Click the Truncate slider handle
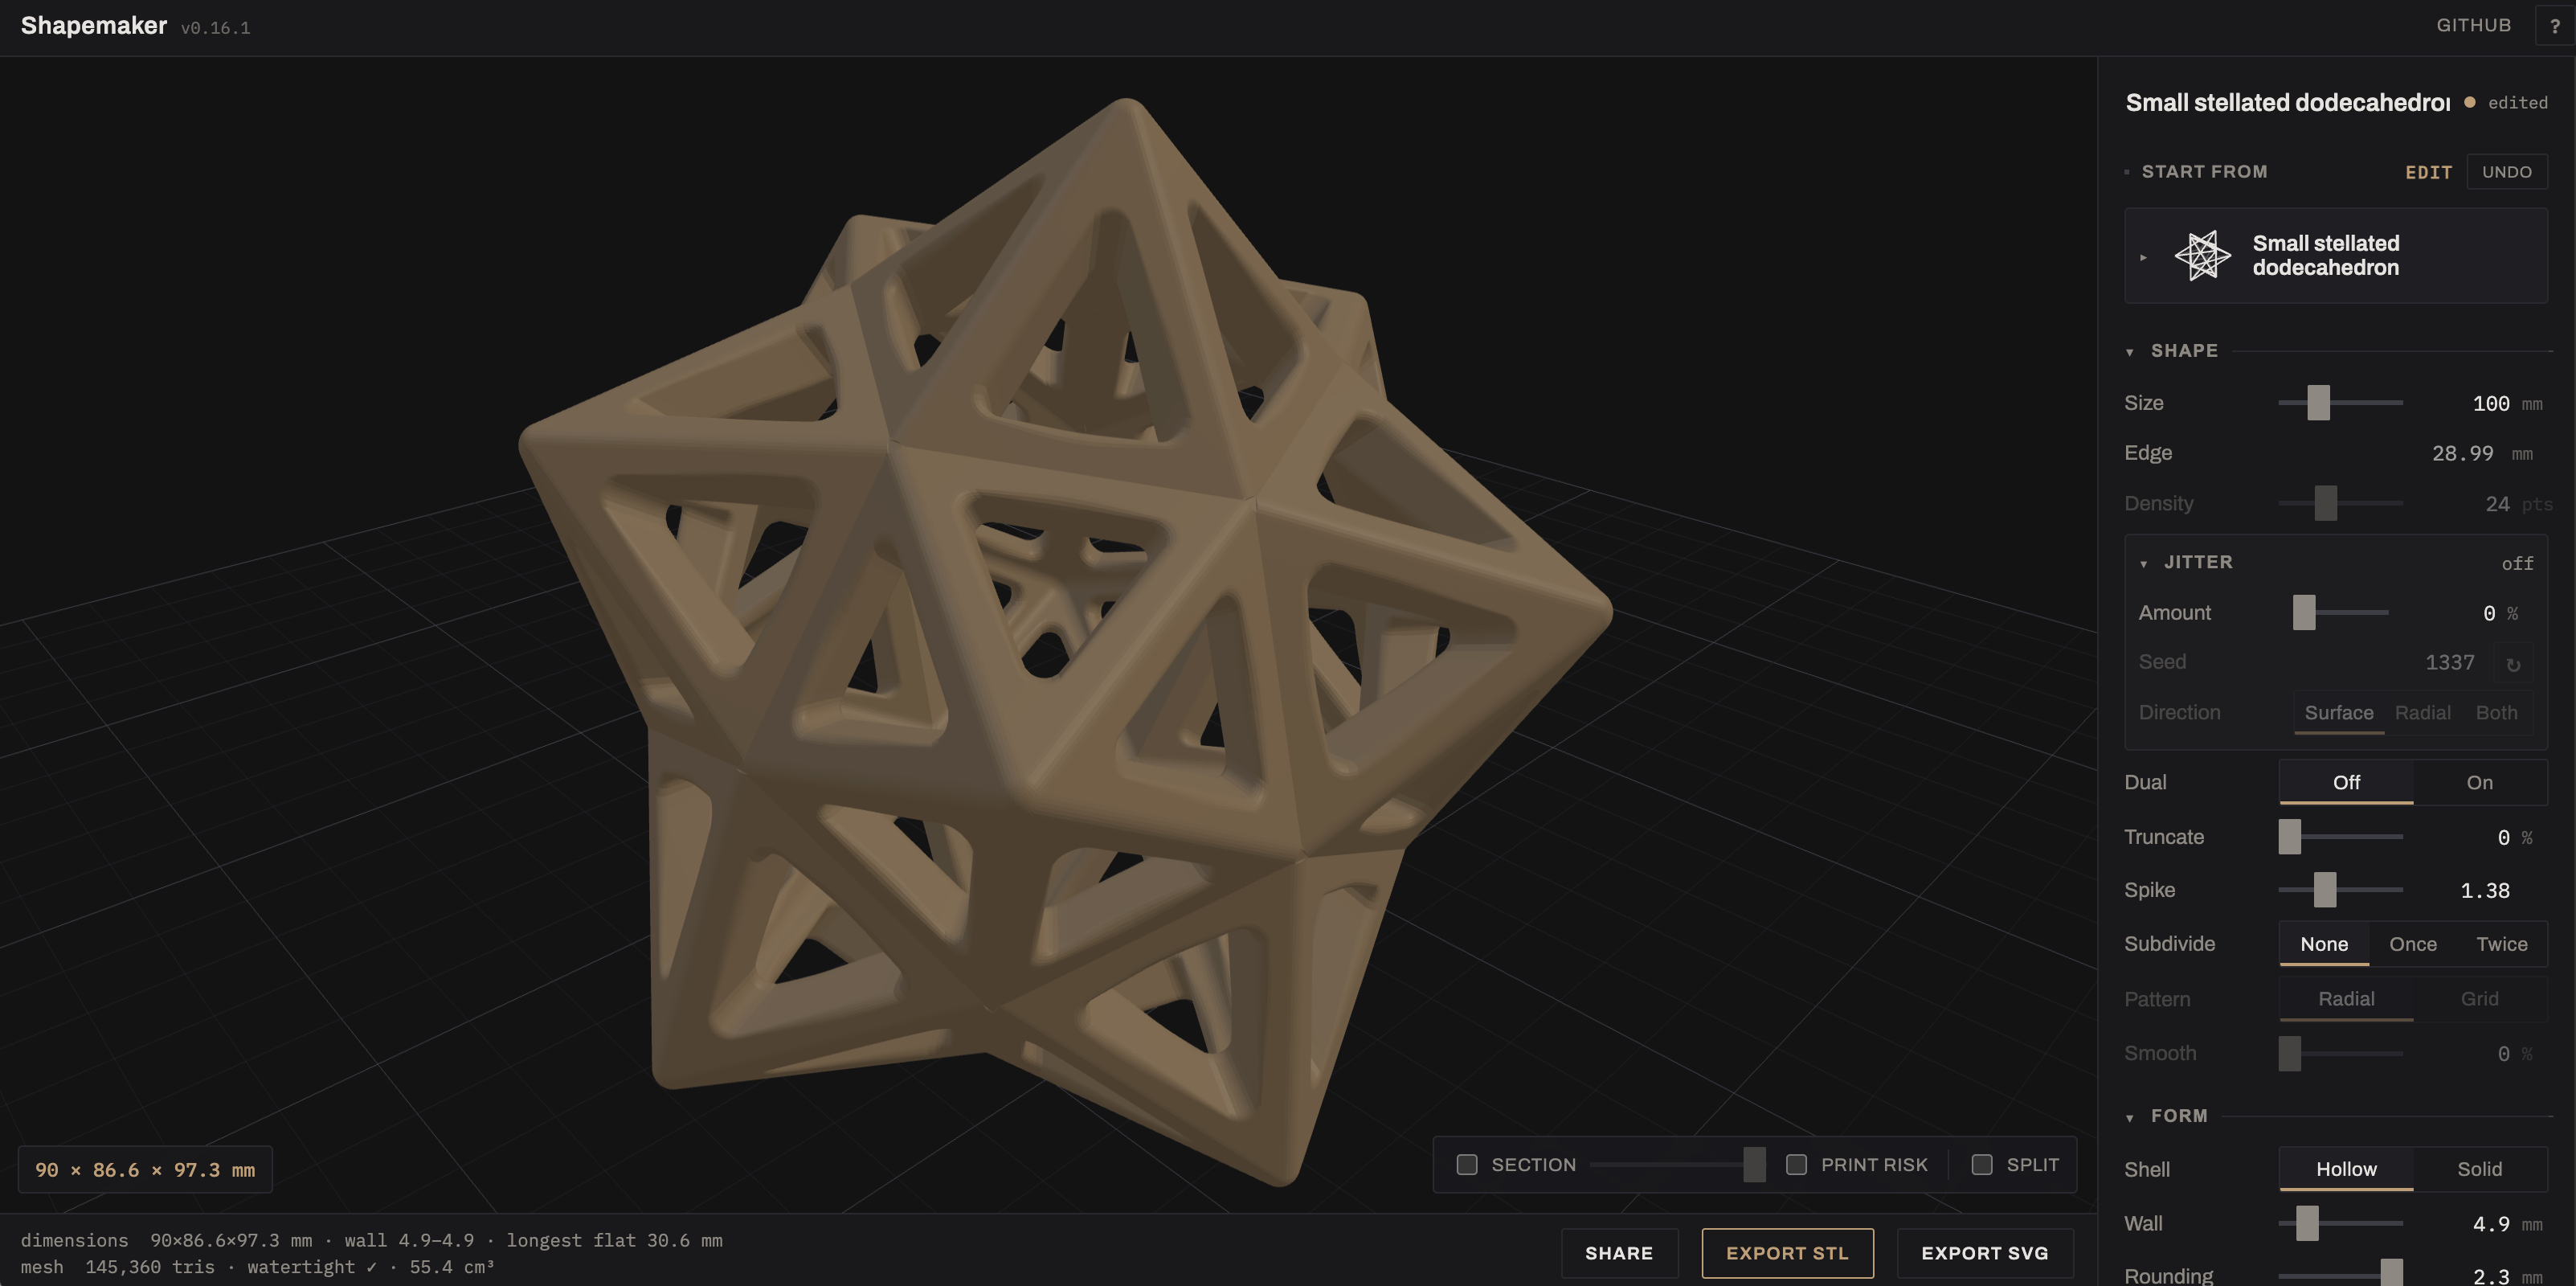Viewport: 2576px width, 1286px height. click(x=2289, y=837)
